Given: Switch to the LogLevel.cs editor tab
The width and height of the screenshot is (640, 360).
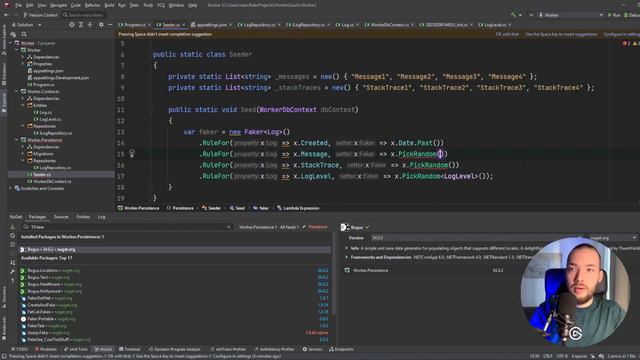Looking at the screenshot, I should pos(492,25).
